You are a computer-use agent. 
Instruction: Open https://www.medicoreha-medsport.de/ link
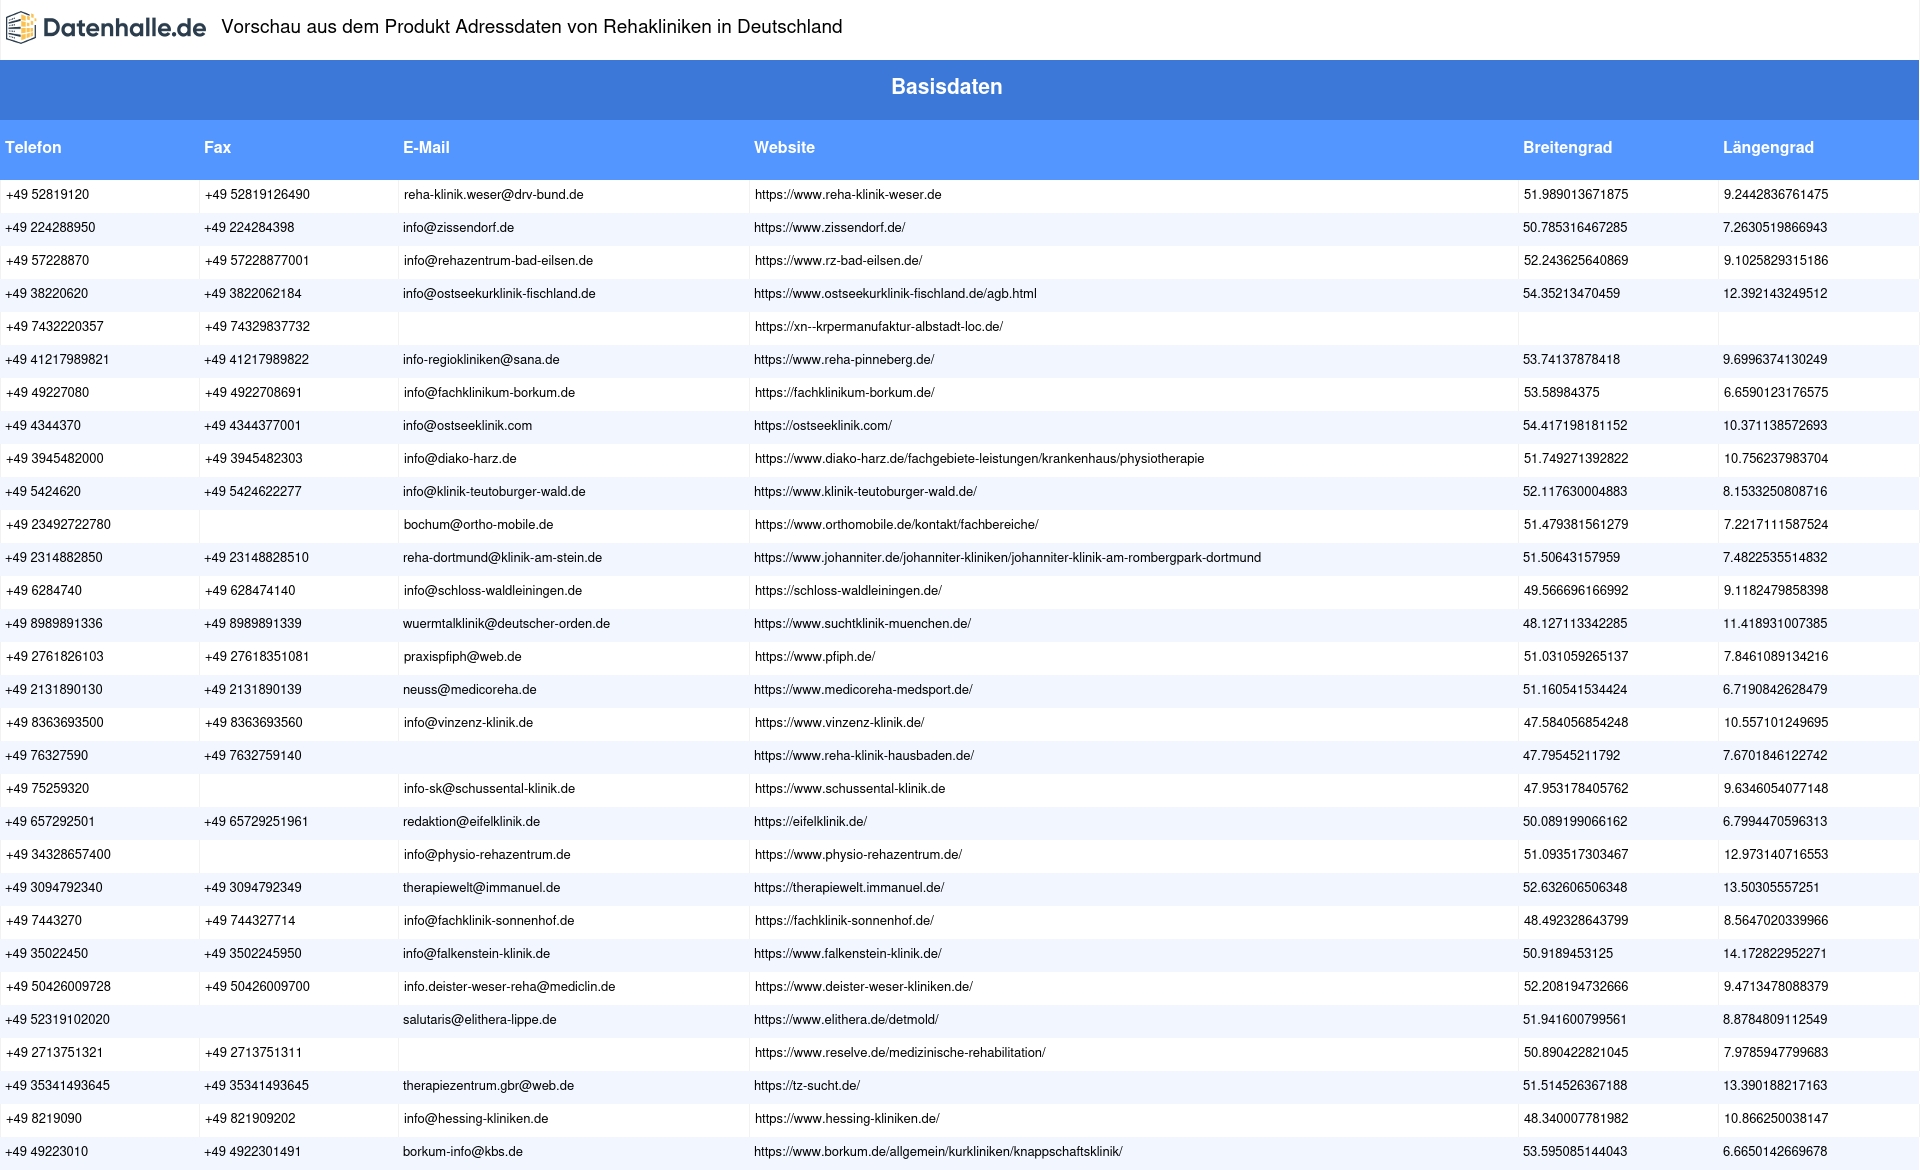863,690
